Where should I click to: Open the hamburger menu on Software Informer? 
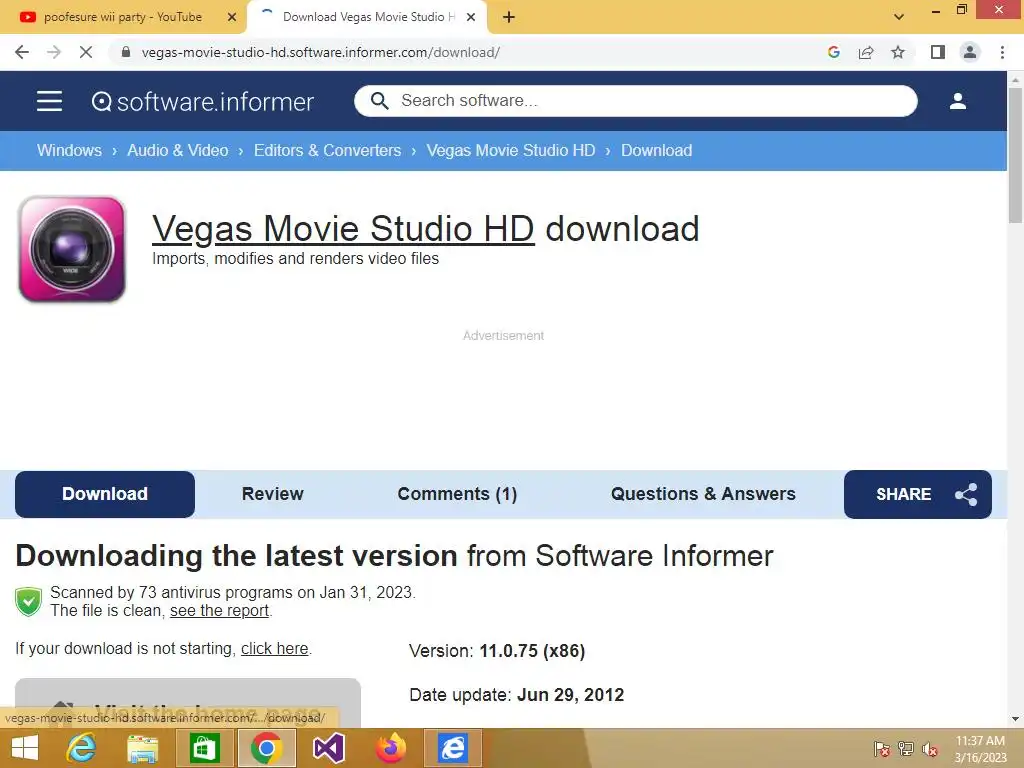pyautogui.click(x=49, y=101)
